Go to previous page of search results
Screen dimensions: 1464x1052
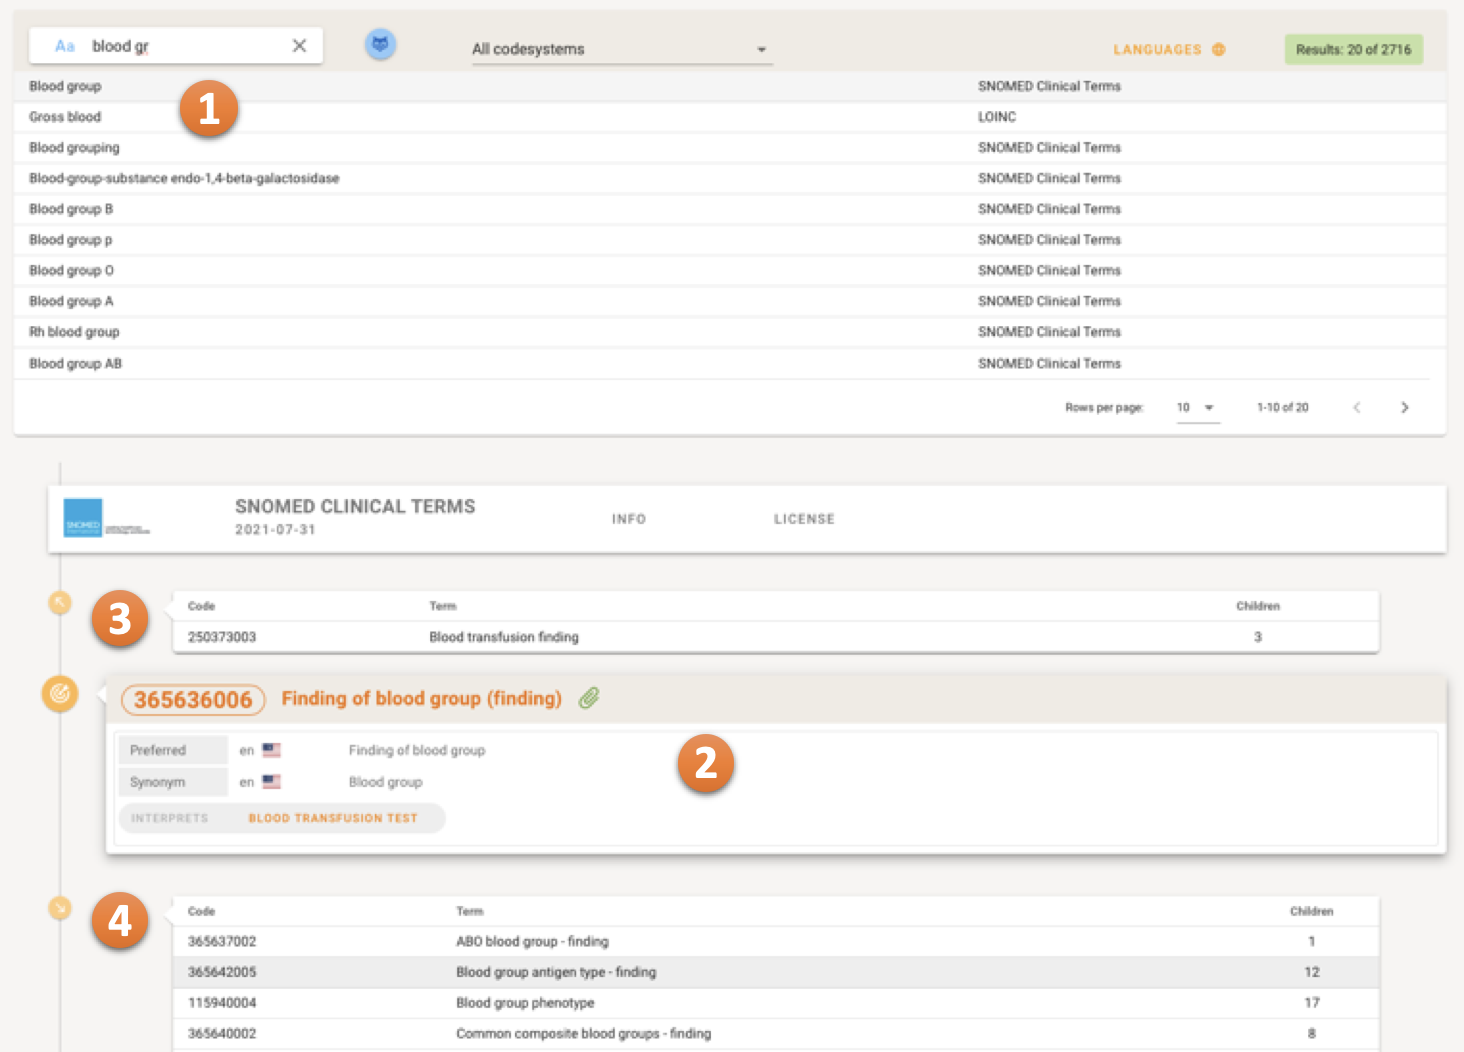coord(1356,407)
